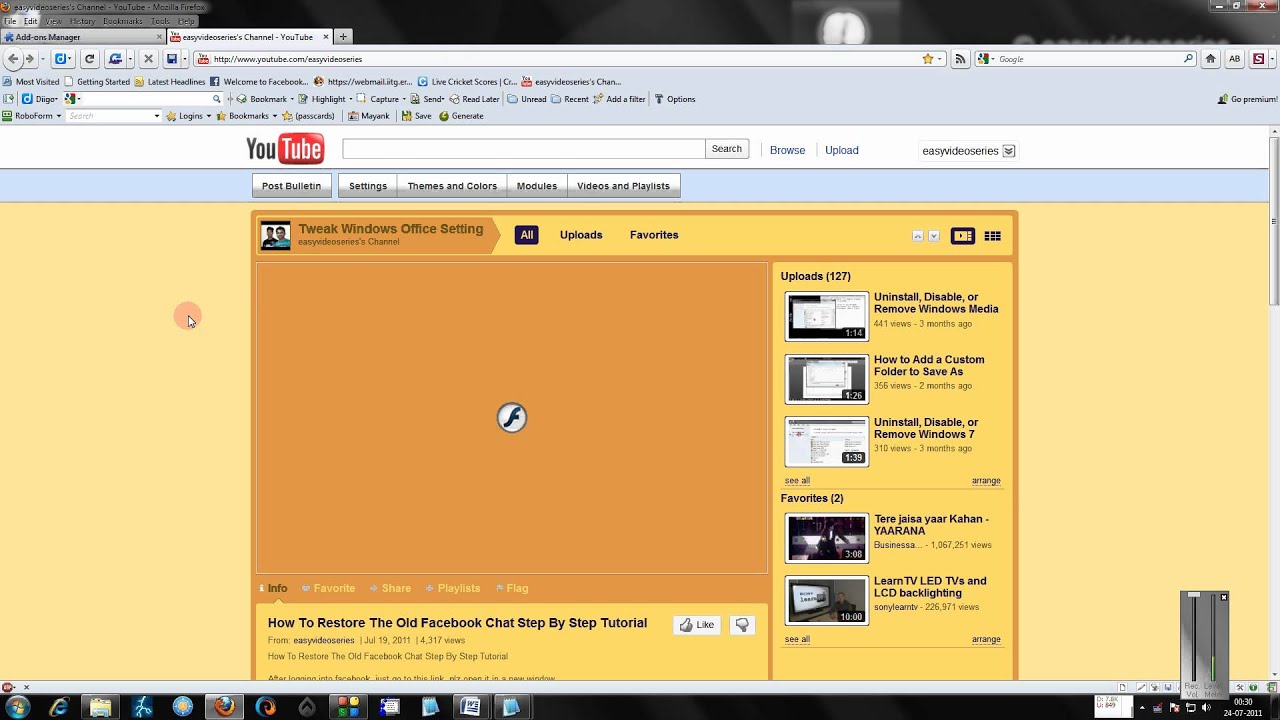Viewport: 1280px width, 720px height.
Task: Click the Diigo Read Later button
Action: 474,99
